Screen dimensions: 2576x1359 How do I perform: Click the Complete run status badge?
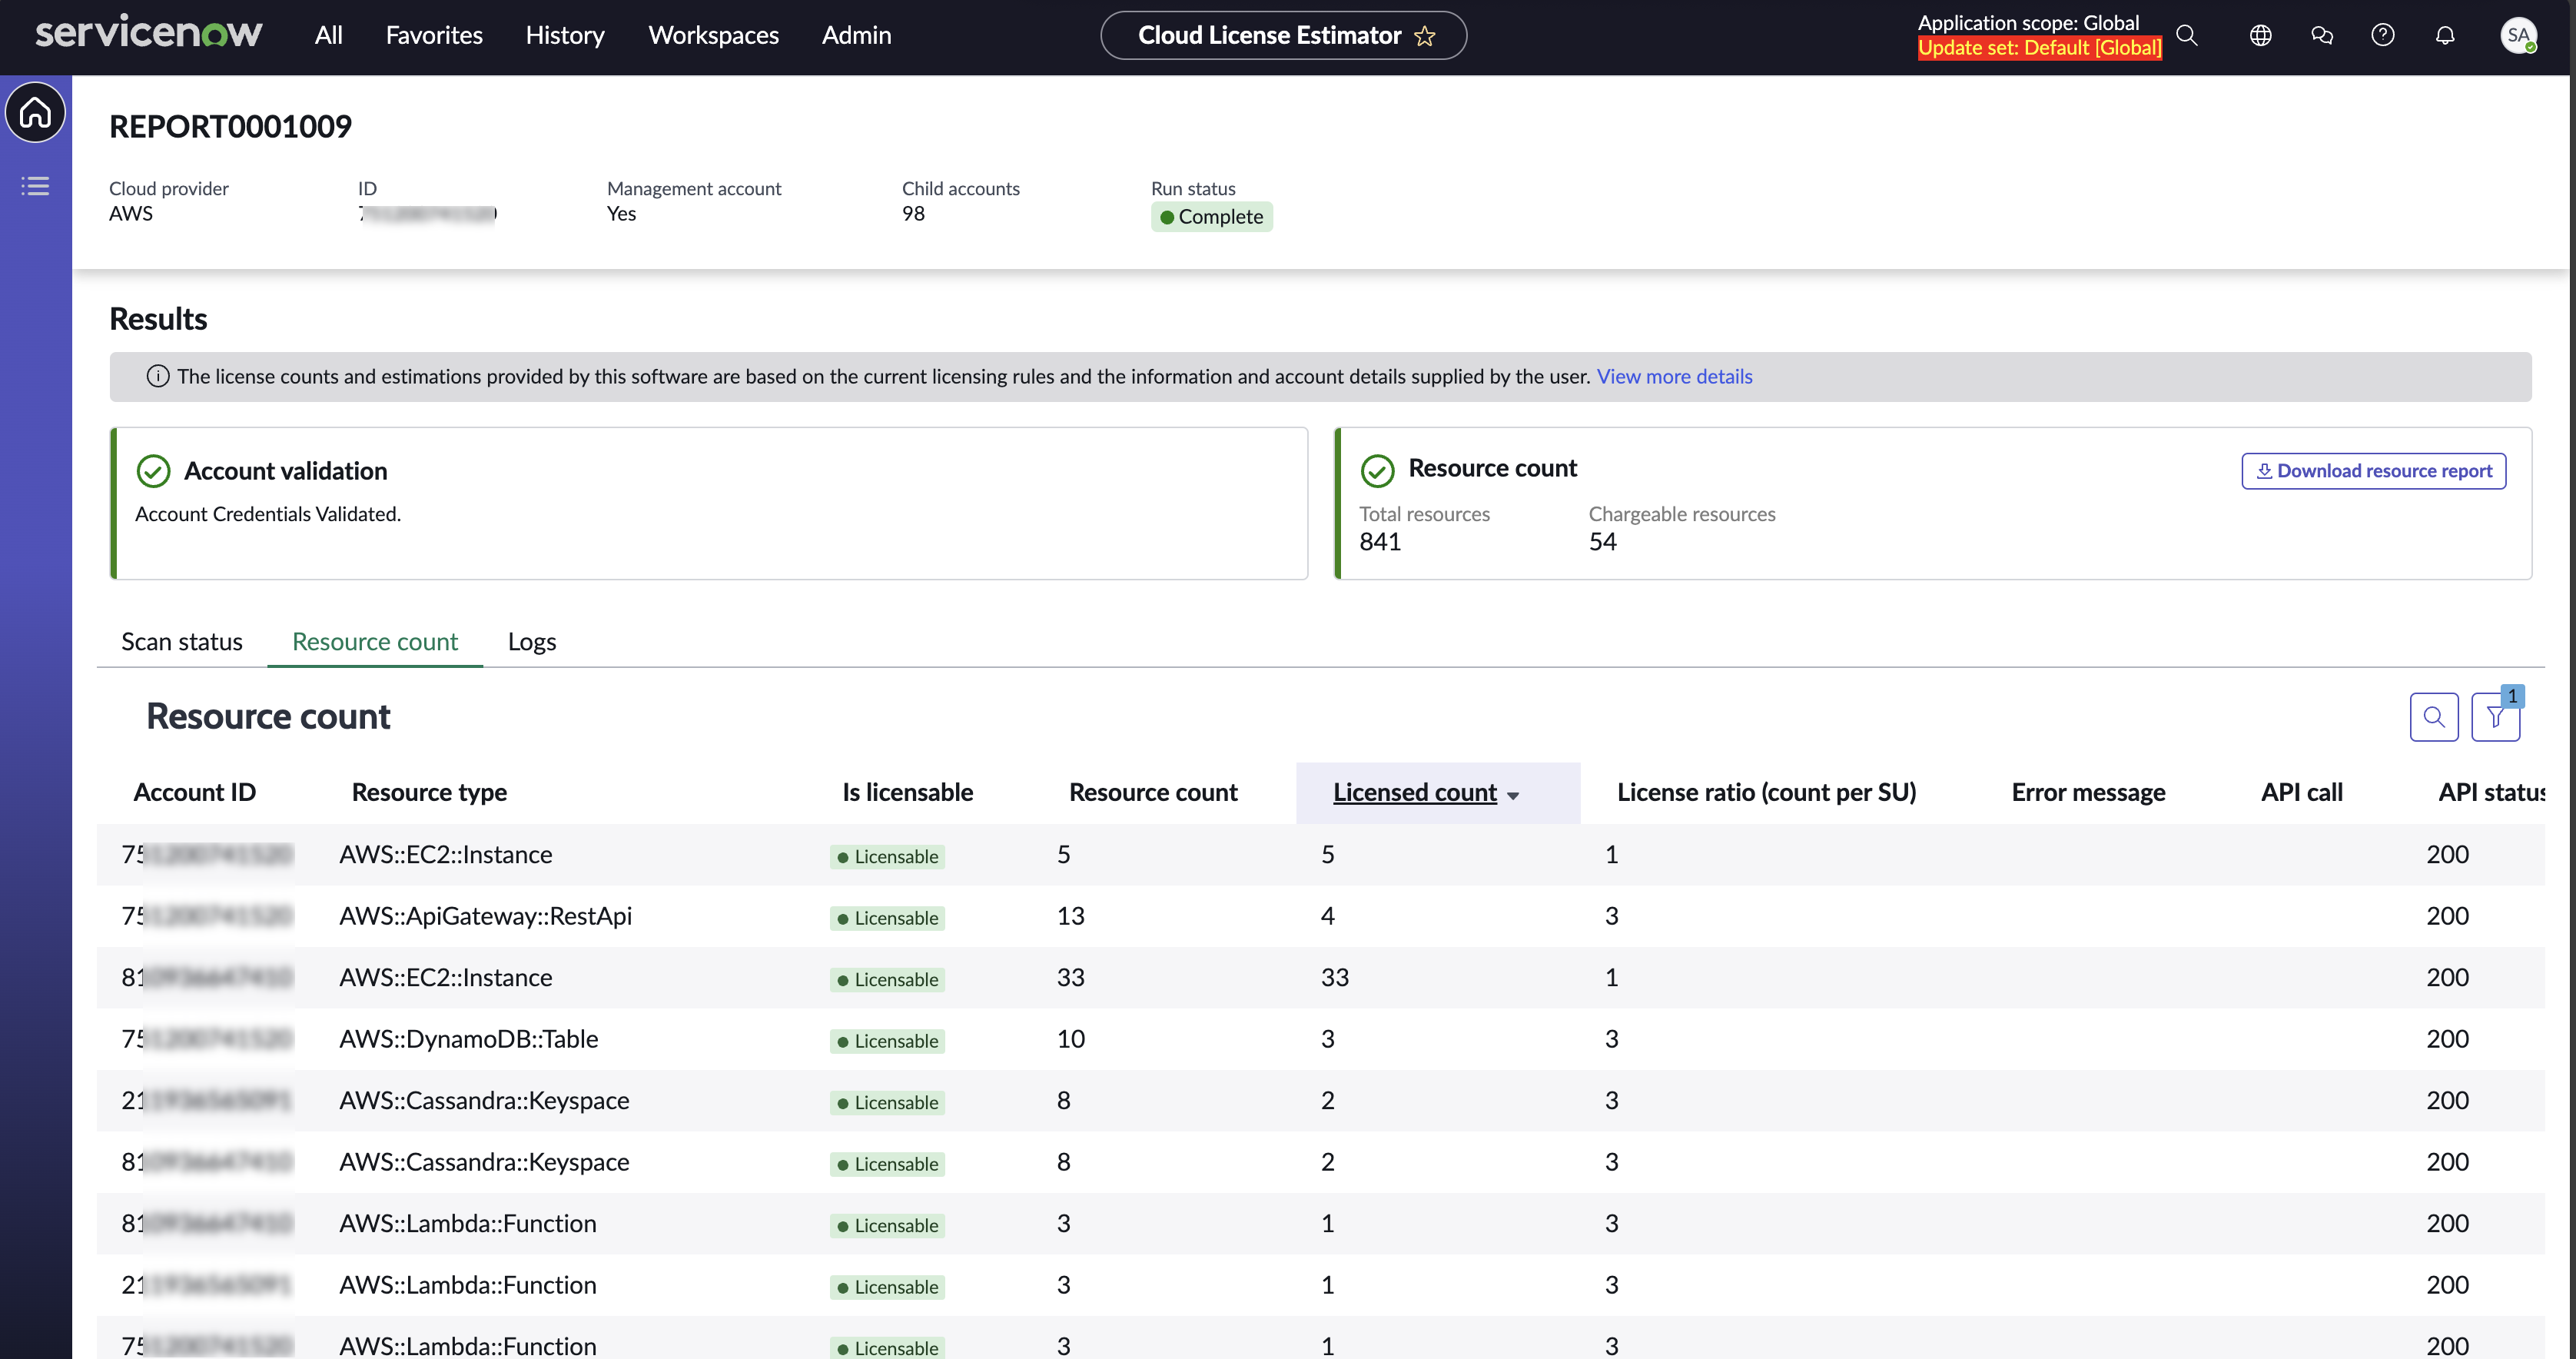[x=1211, y=217]
